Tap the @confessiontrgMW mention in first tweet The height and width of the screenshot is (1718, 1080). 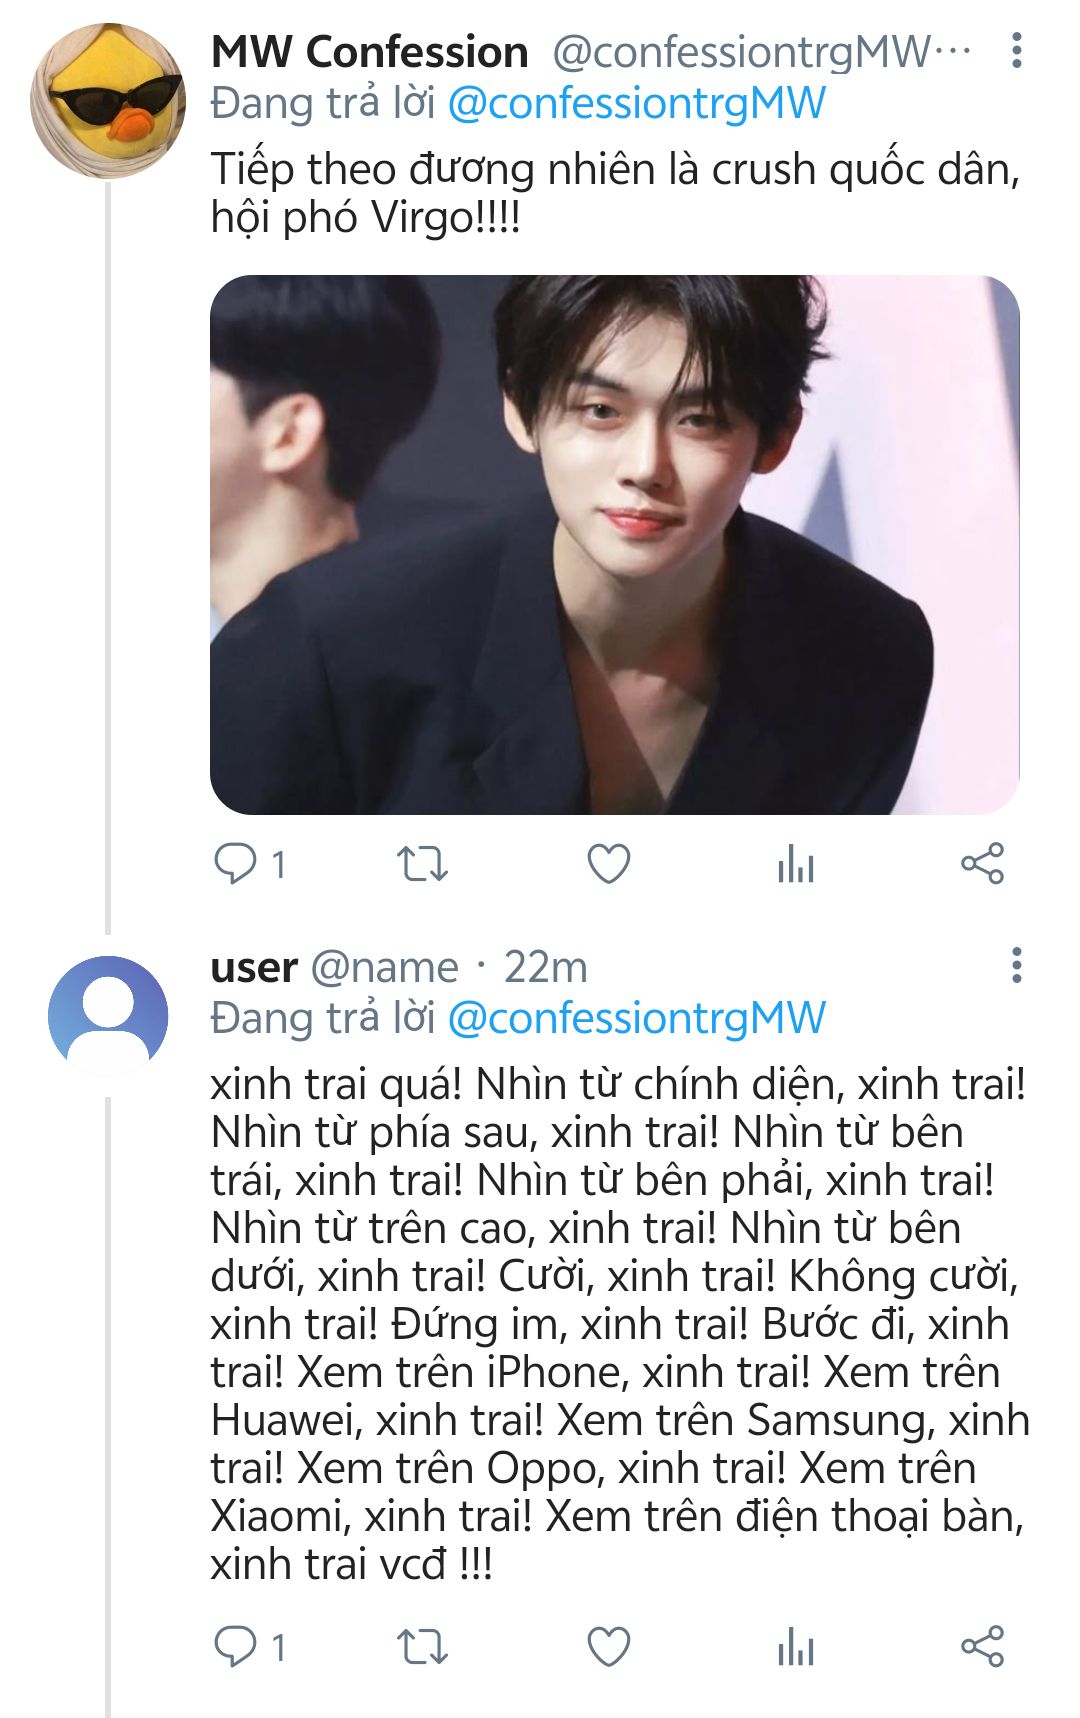636,103
